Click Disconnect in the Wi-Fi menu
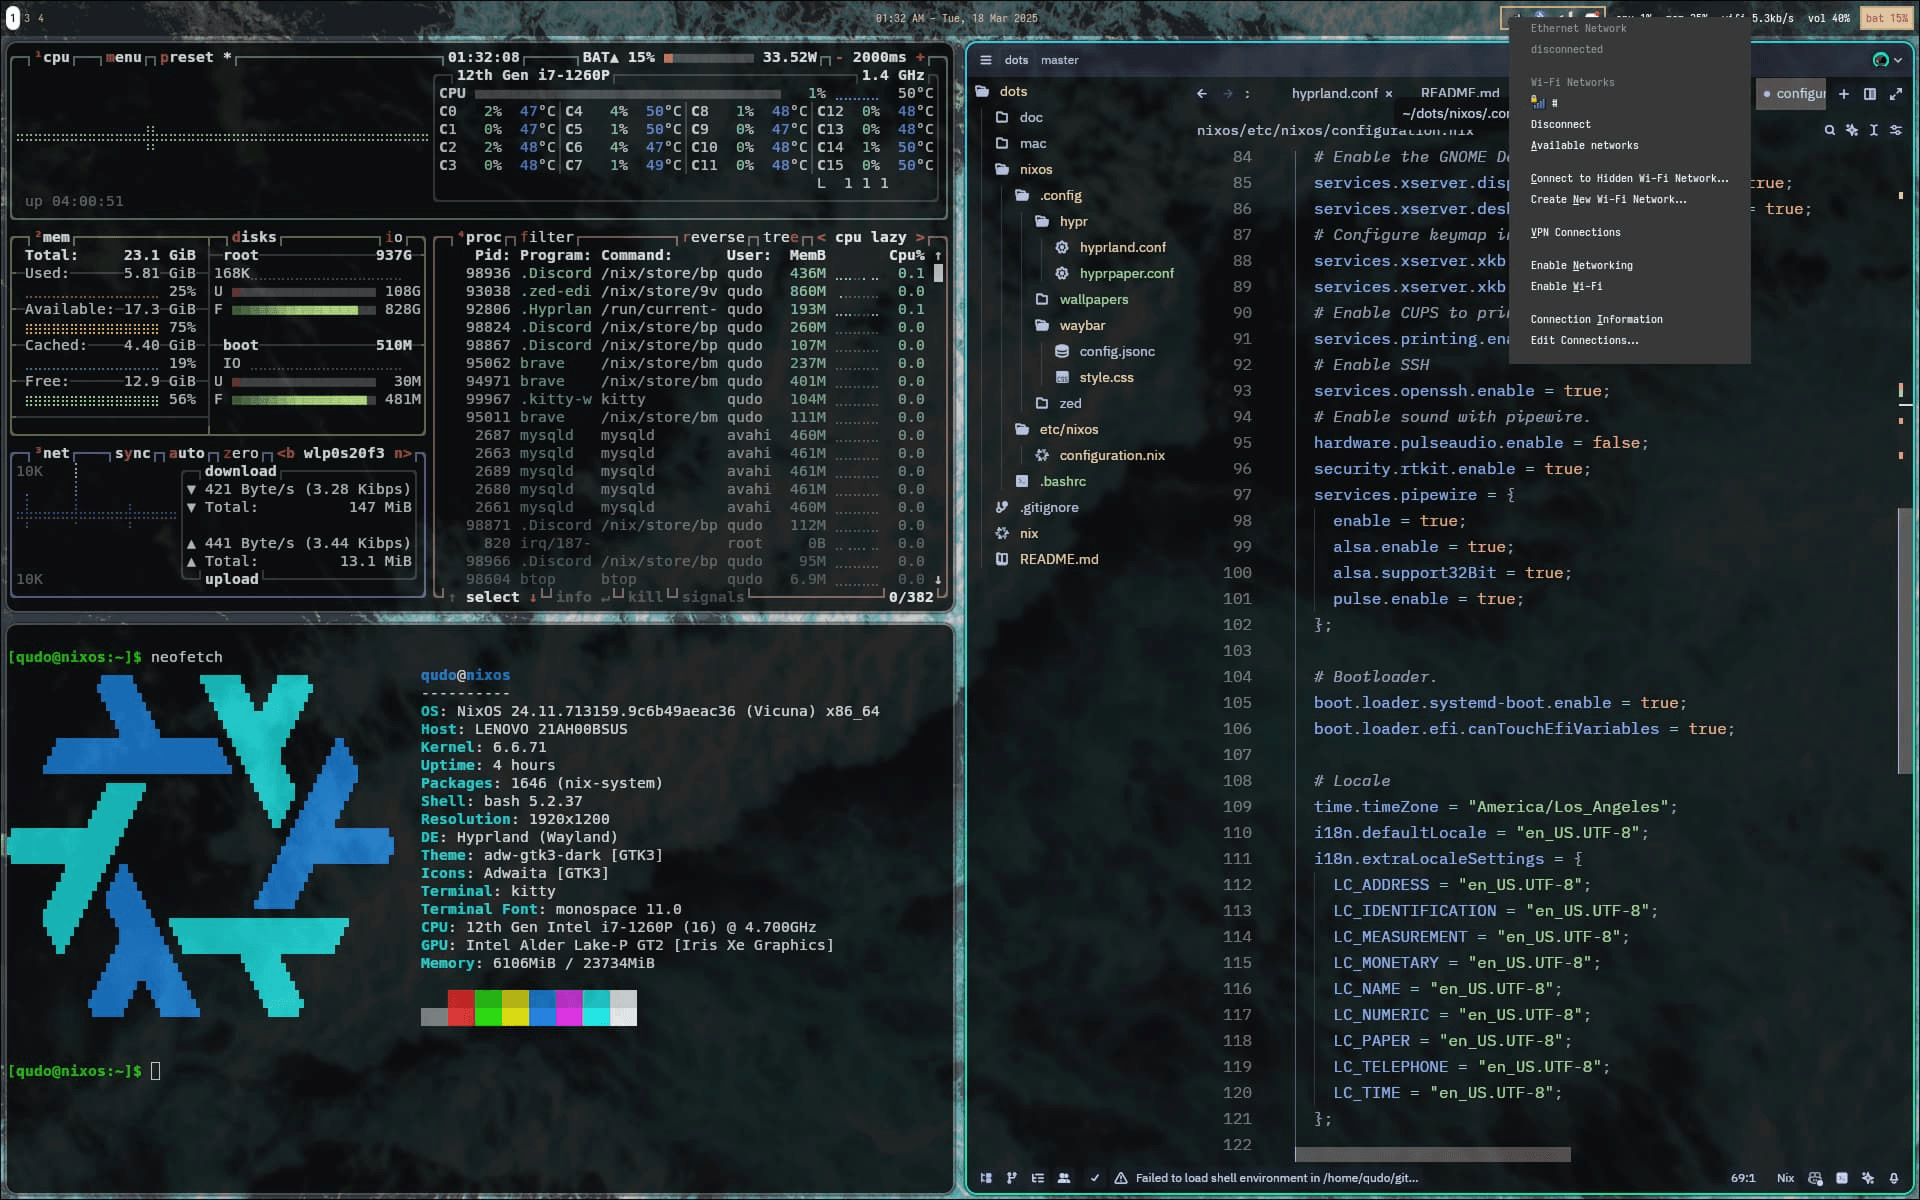1920x1200 pixels. pos(1560,125)
